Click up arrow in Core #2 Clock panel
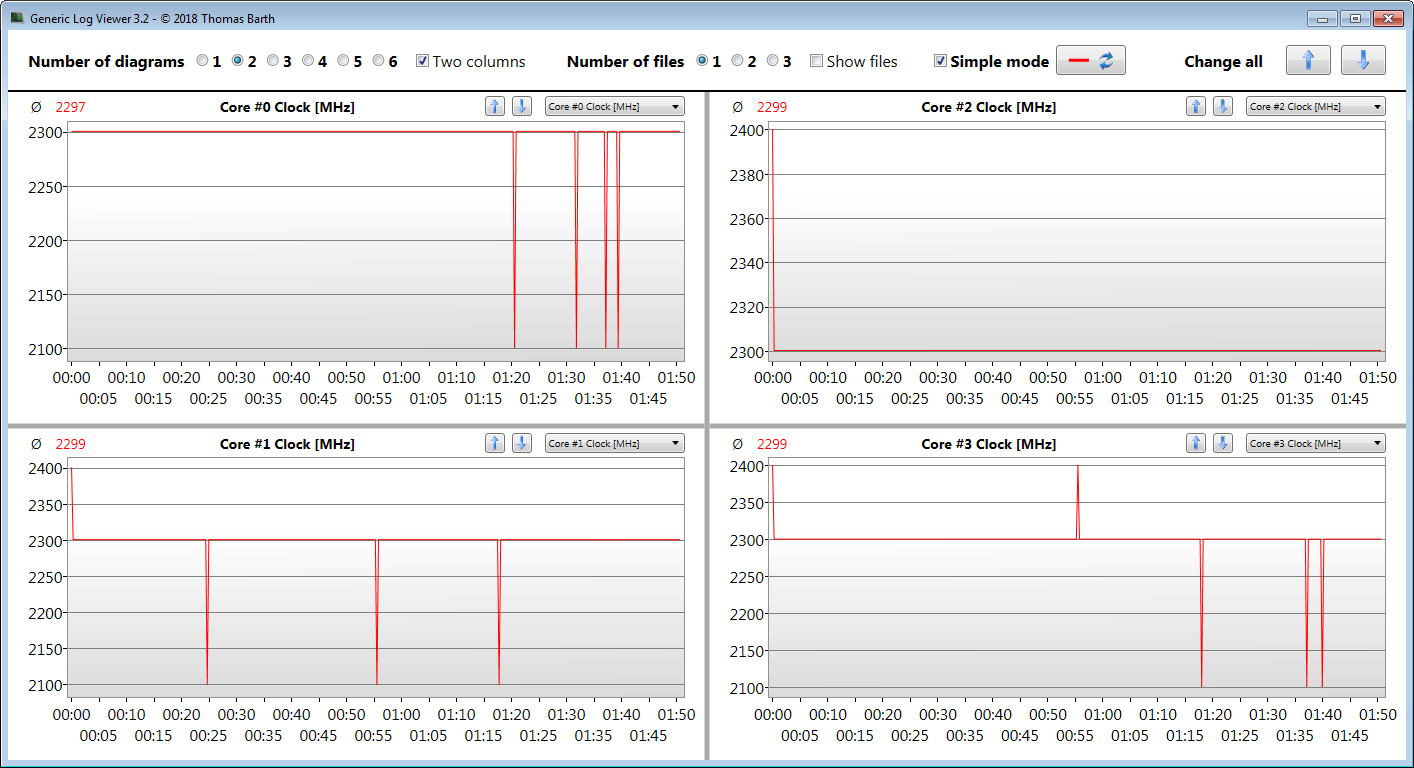Screen dimensions: 1414x768 [1196, 107]
